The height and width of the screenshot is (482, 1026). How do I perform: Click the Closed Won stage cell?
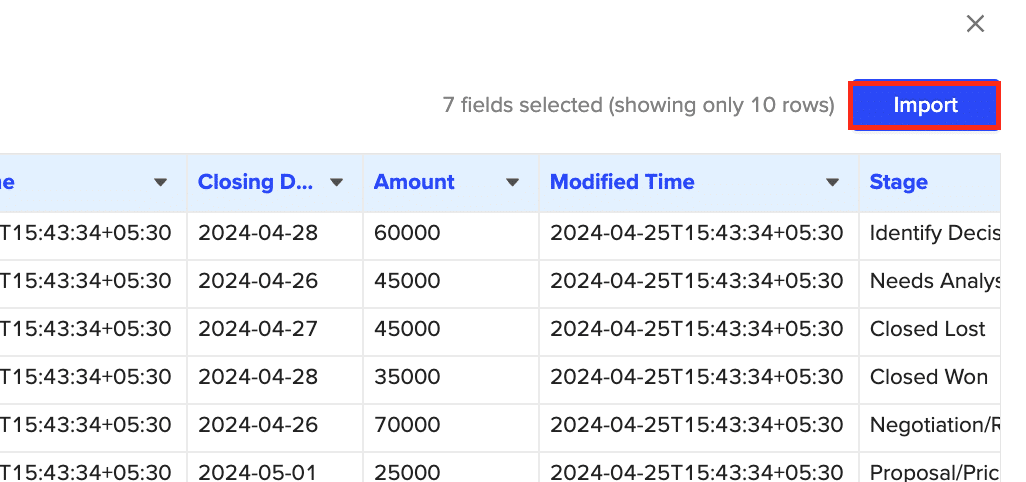[x=929, y=377]
